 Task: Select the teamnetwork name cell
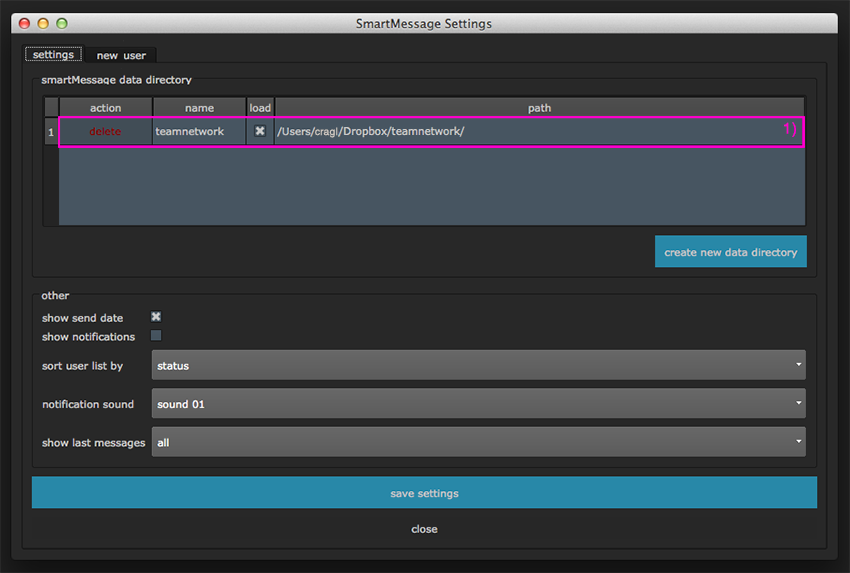199,131
